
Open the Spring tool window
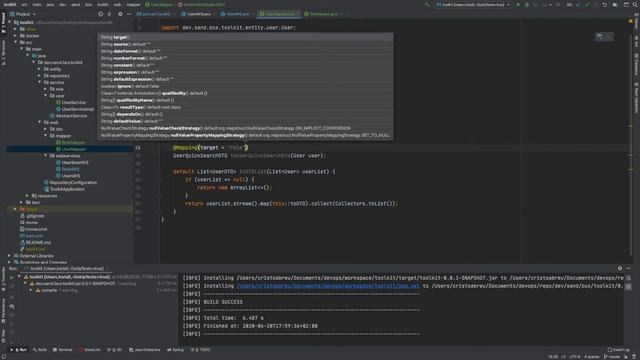click(x=175, y=350)
